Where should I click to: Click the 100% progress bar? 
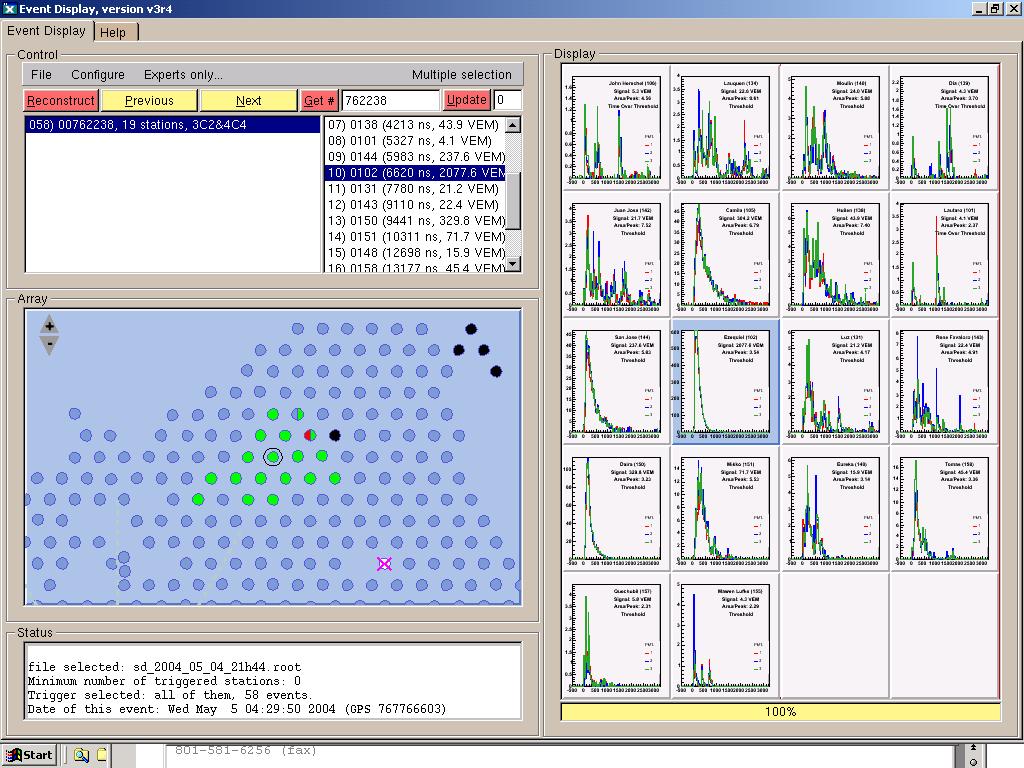click(x=780, y=711)
